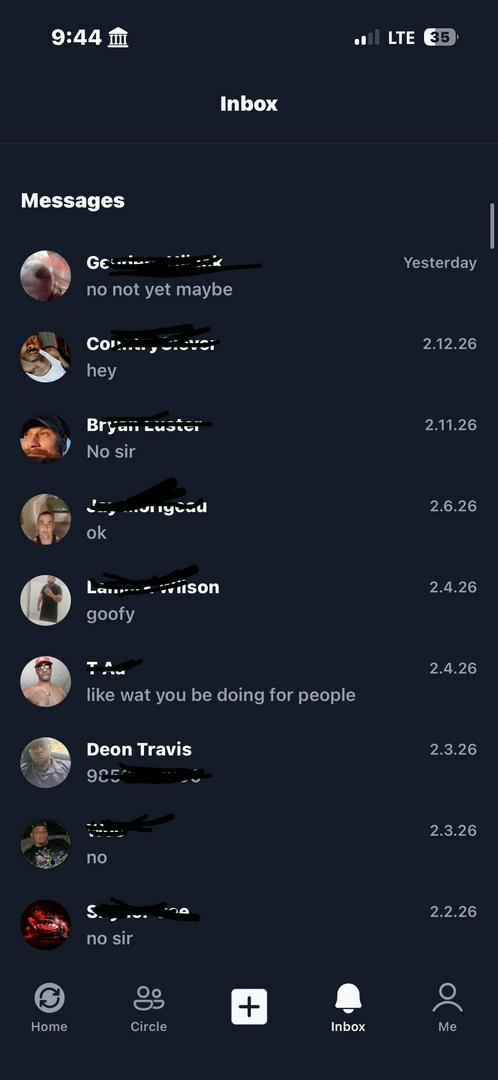498x1080 pixels.
Task: Tap the cellular signal bars icon
Action: click(366, 38)
